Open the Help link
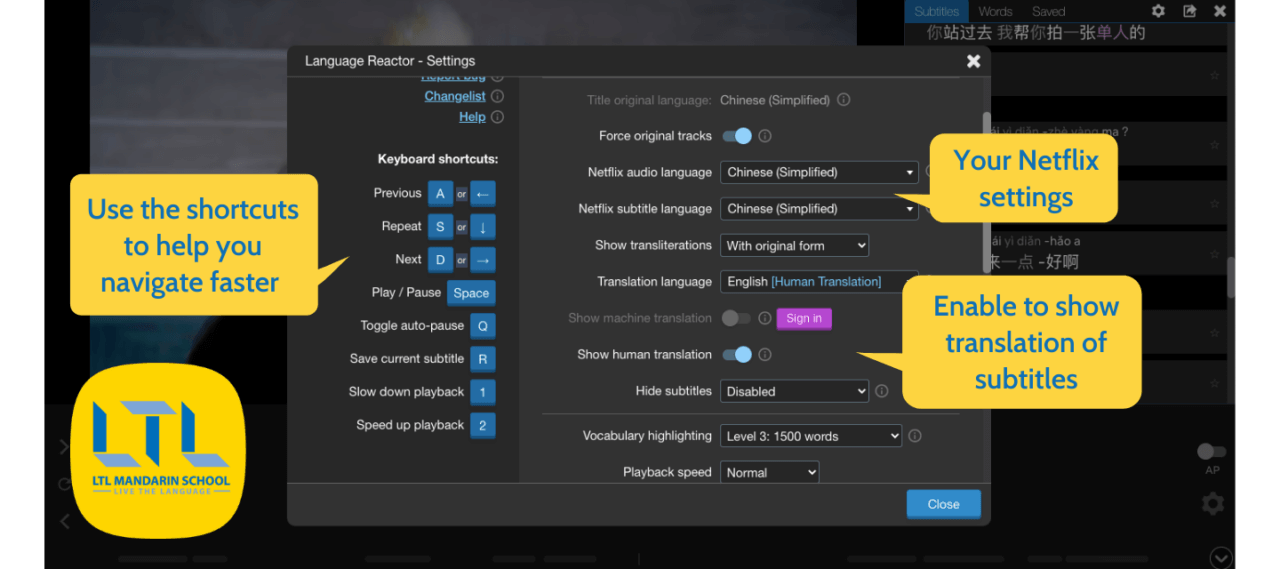1280x569 pixels. (x=472, y=117)
